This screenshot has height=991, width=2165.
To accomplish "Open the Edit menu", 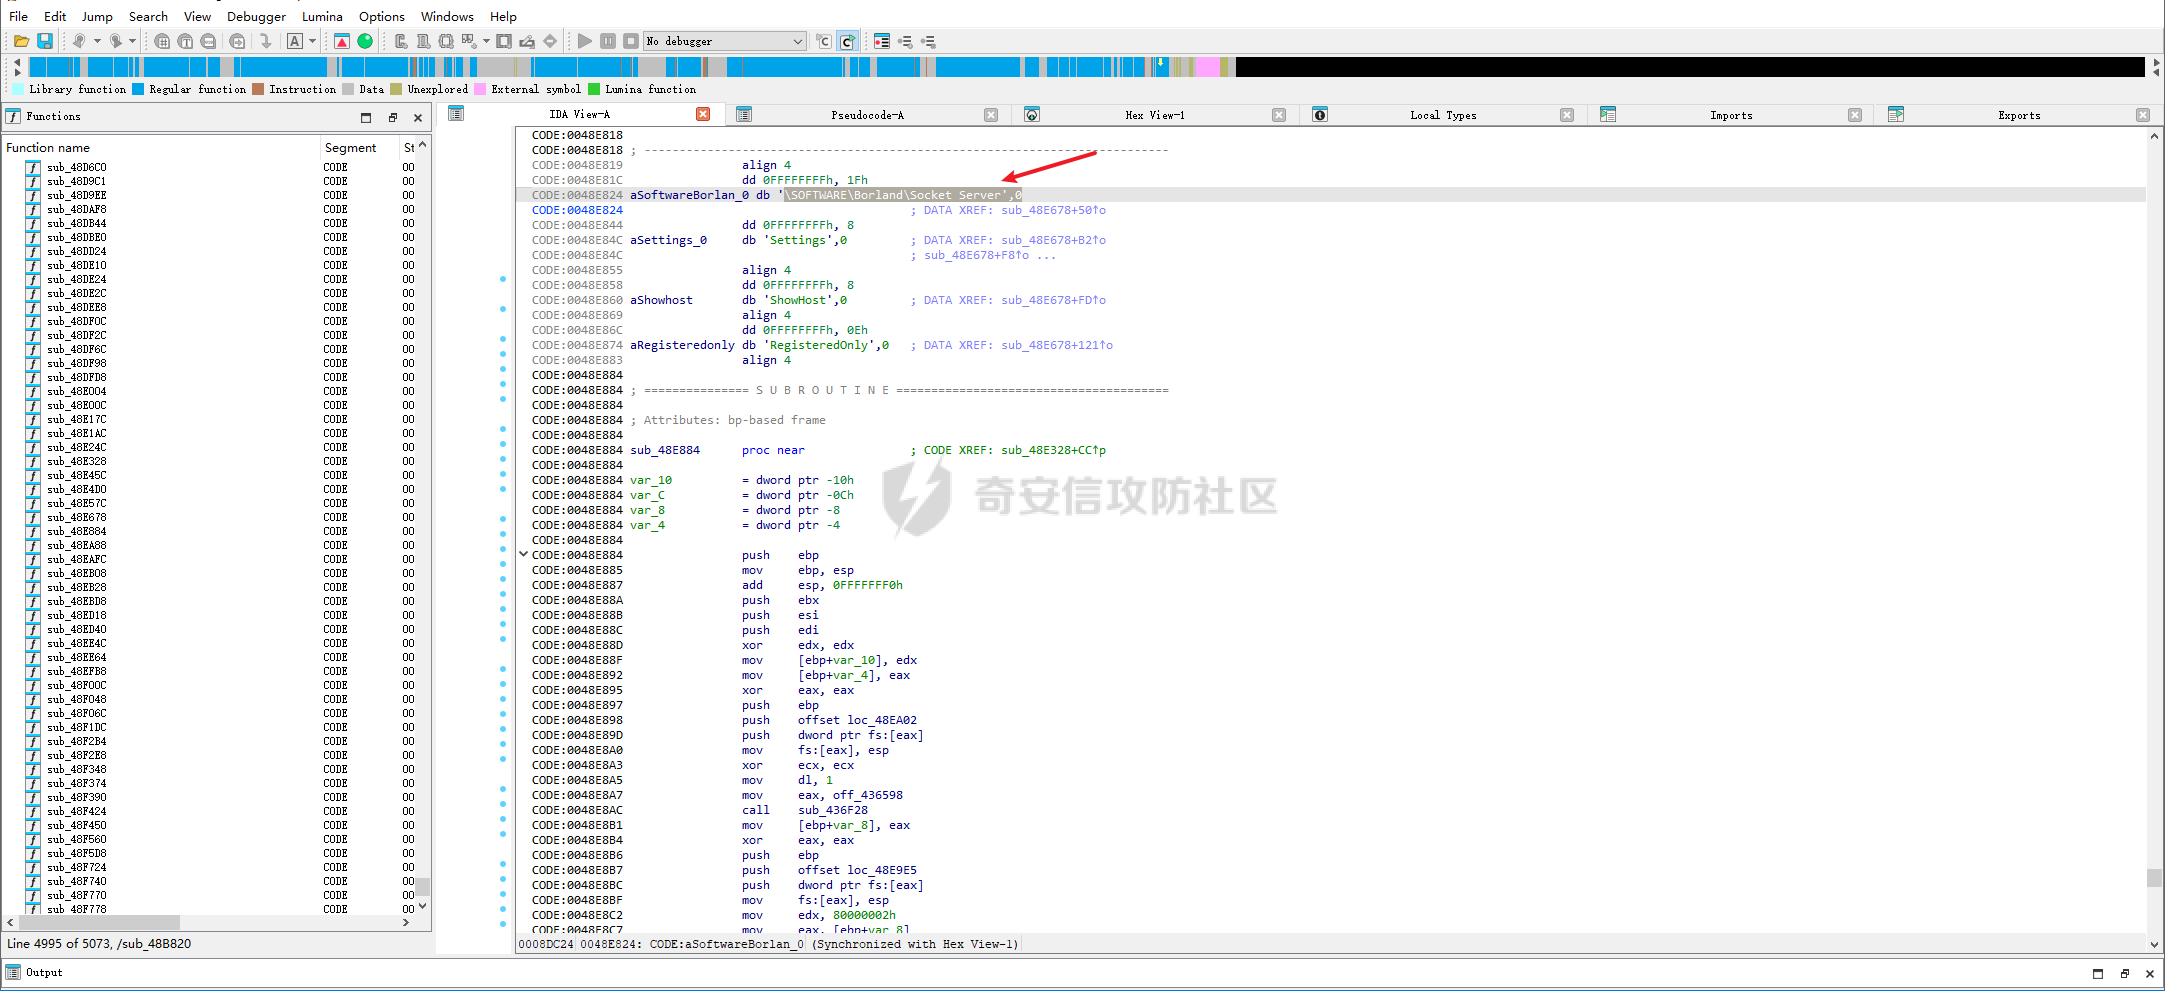I will [55, 16].
